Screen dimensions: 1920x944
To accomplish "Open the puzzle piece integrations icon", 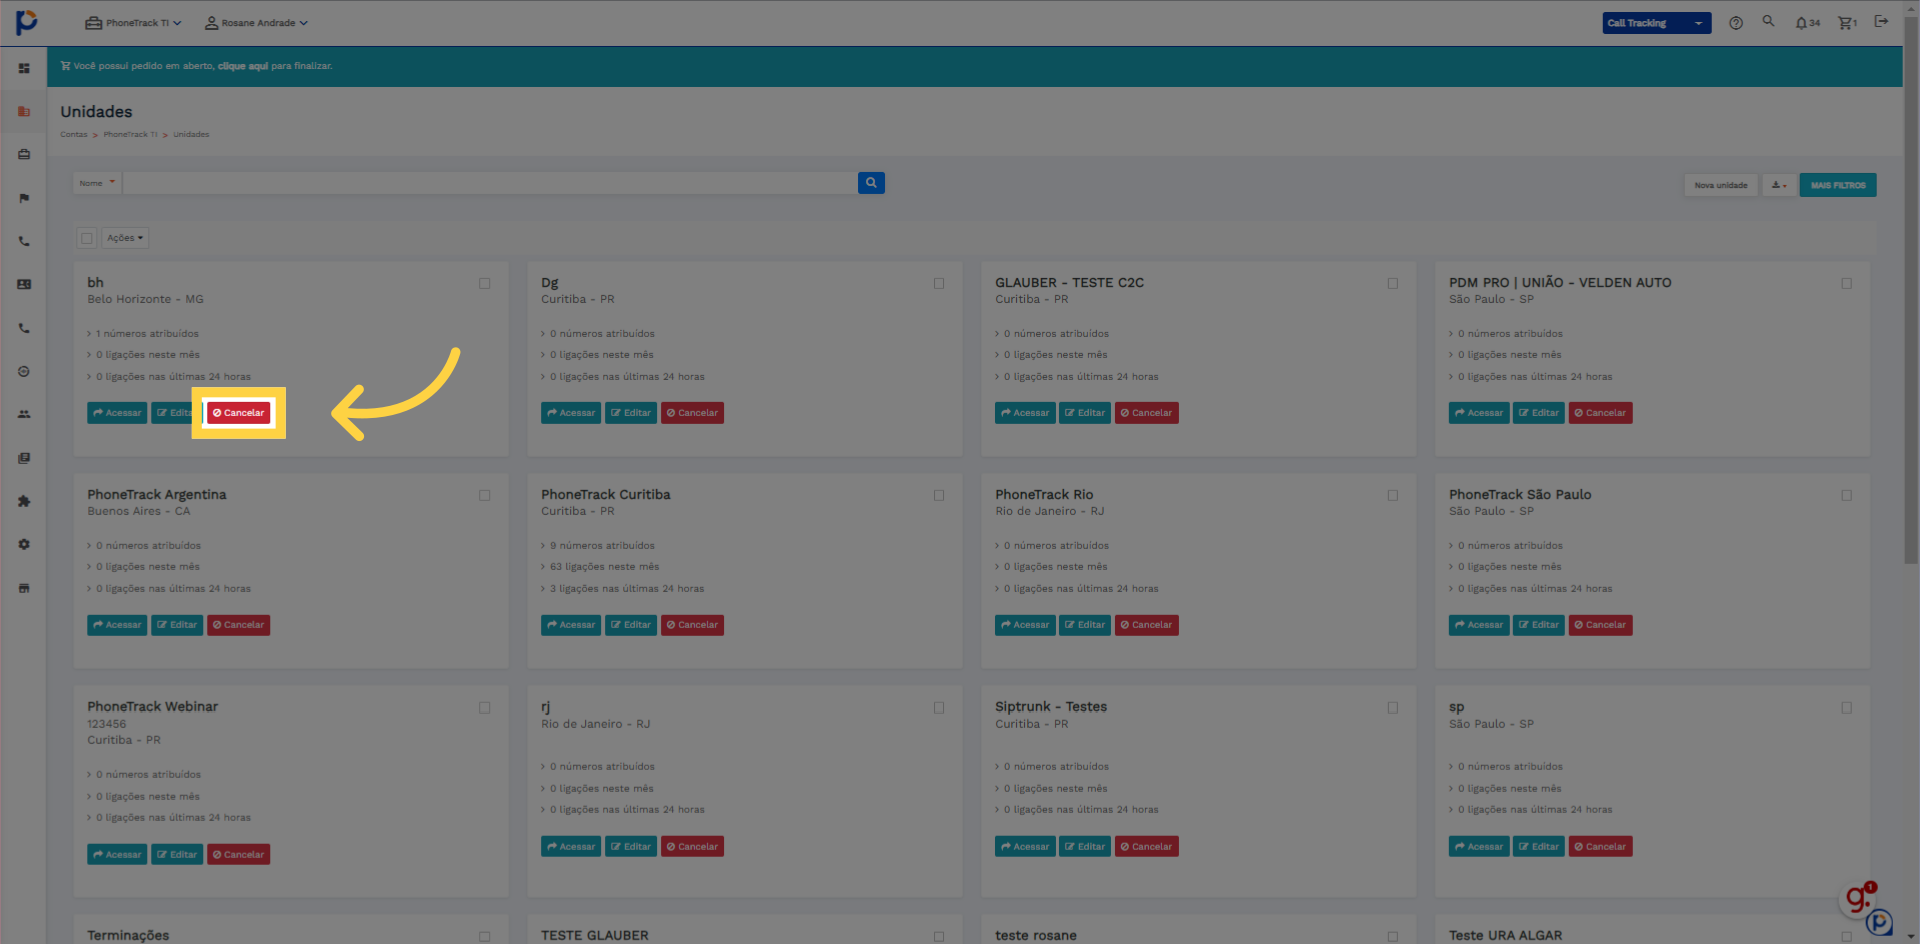I will pyautogui.click(x=24, y=501).
